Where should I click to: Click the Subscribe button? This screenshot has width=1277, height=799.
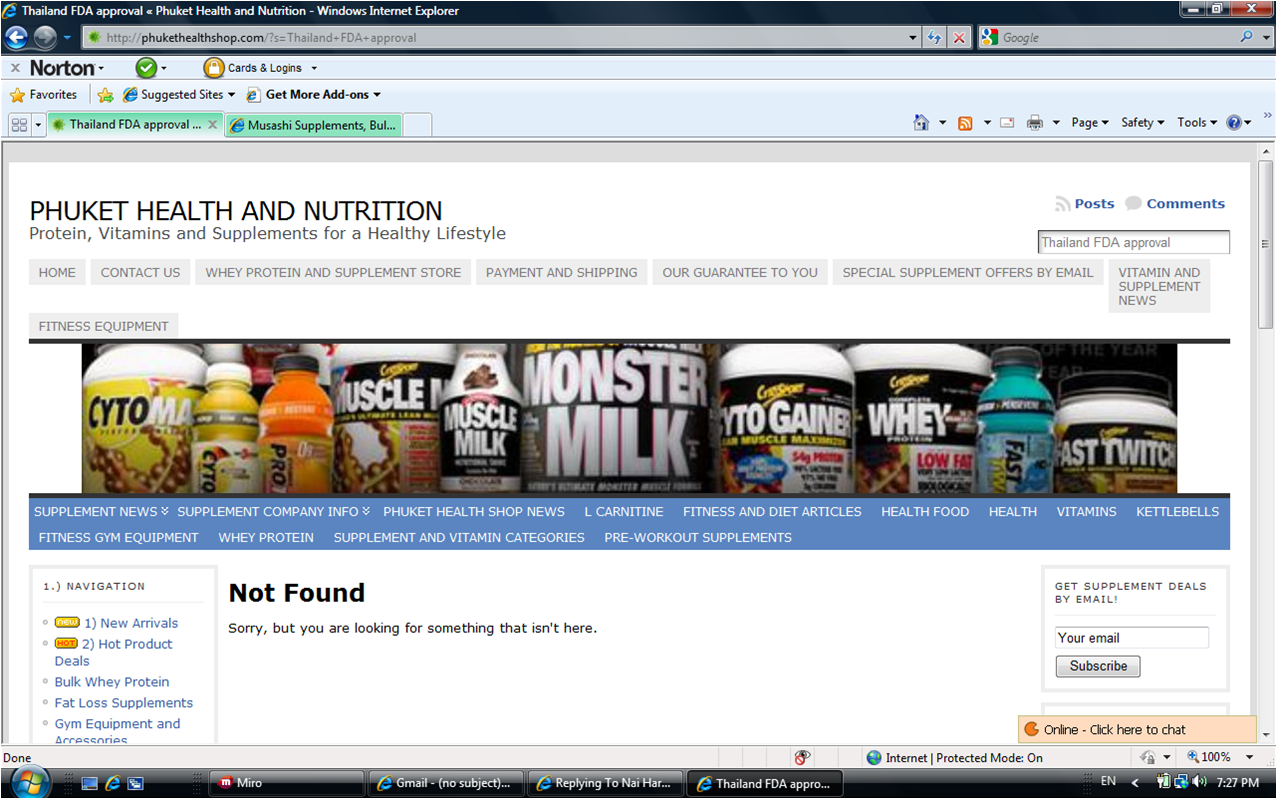tap(1098, 666)
